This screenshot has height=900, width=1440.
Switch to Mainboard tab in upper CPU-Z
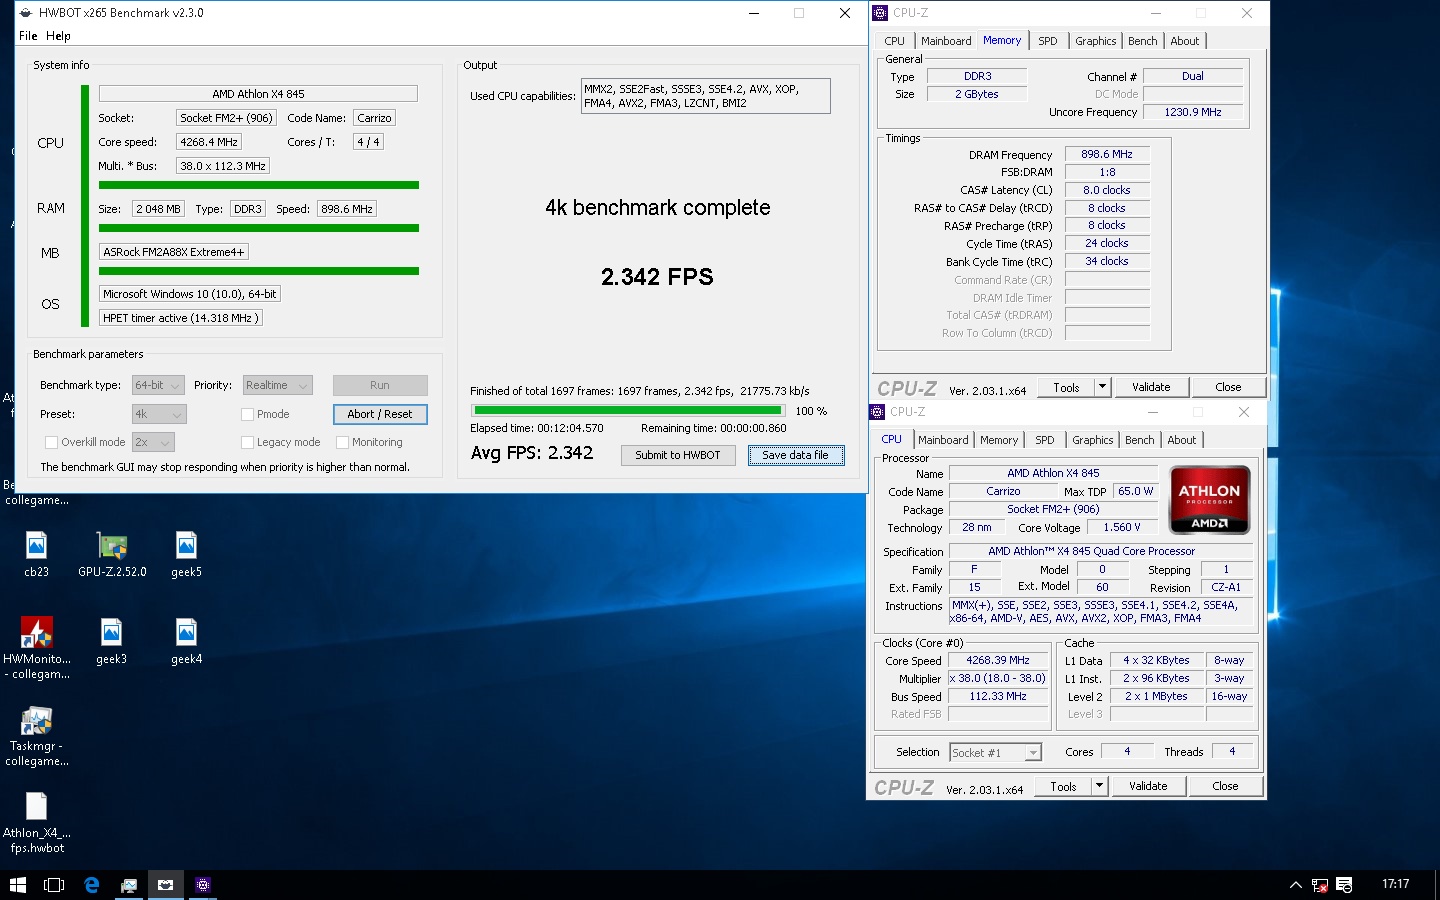pos(946,41)
